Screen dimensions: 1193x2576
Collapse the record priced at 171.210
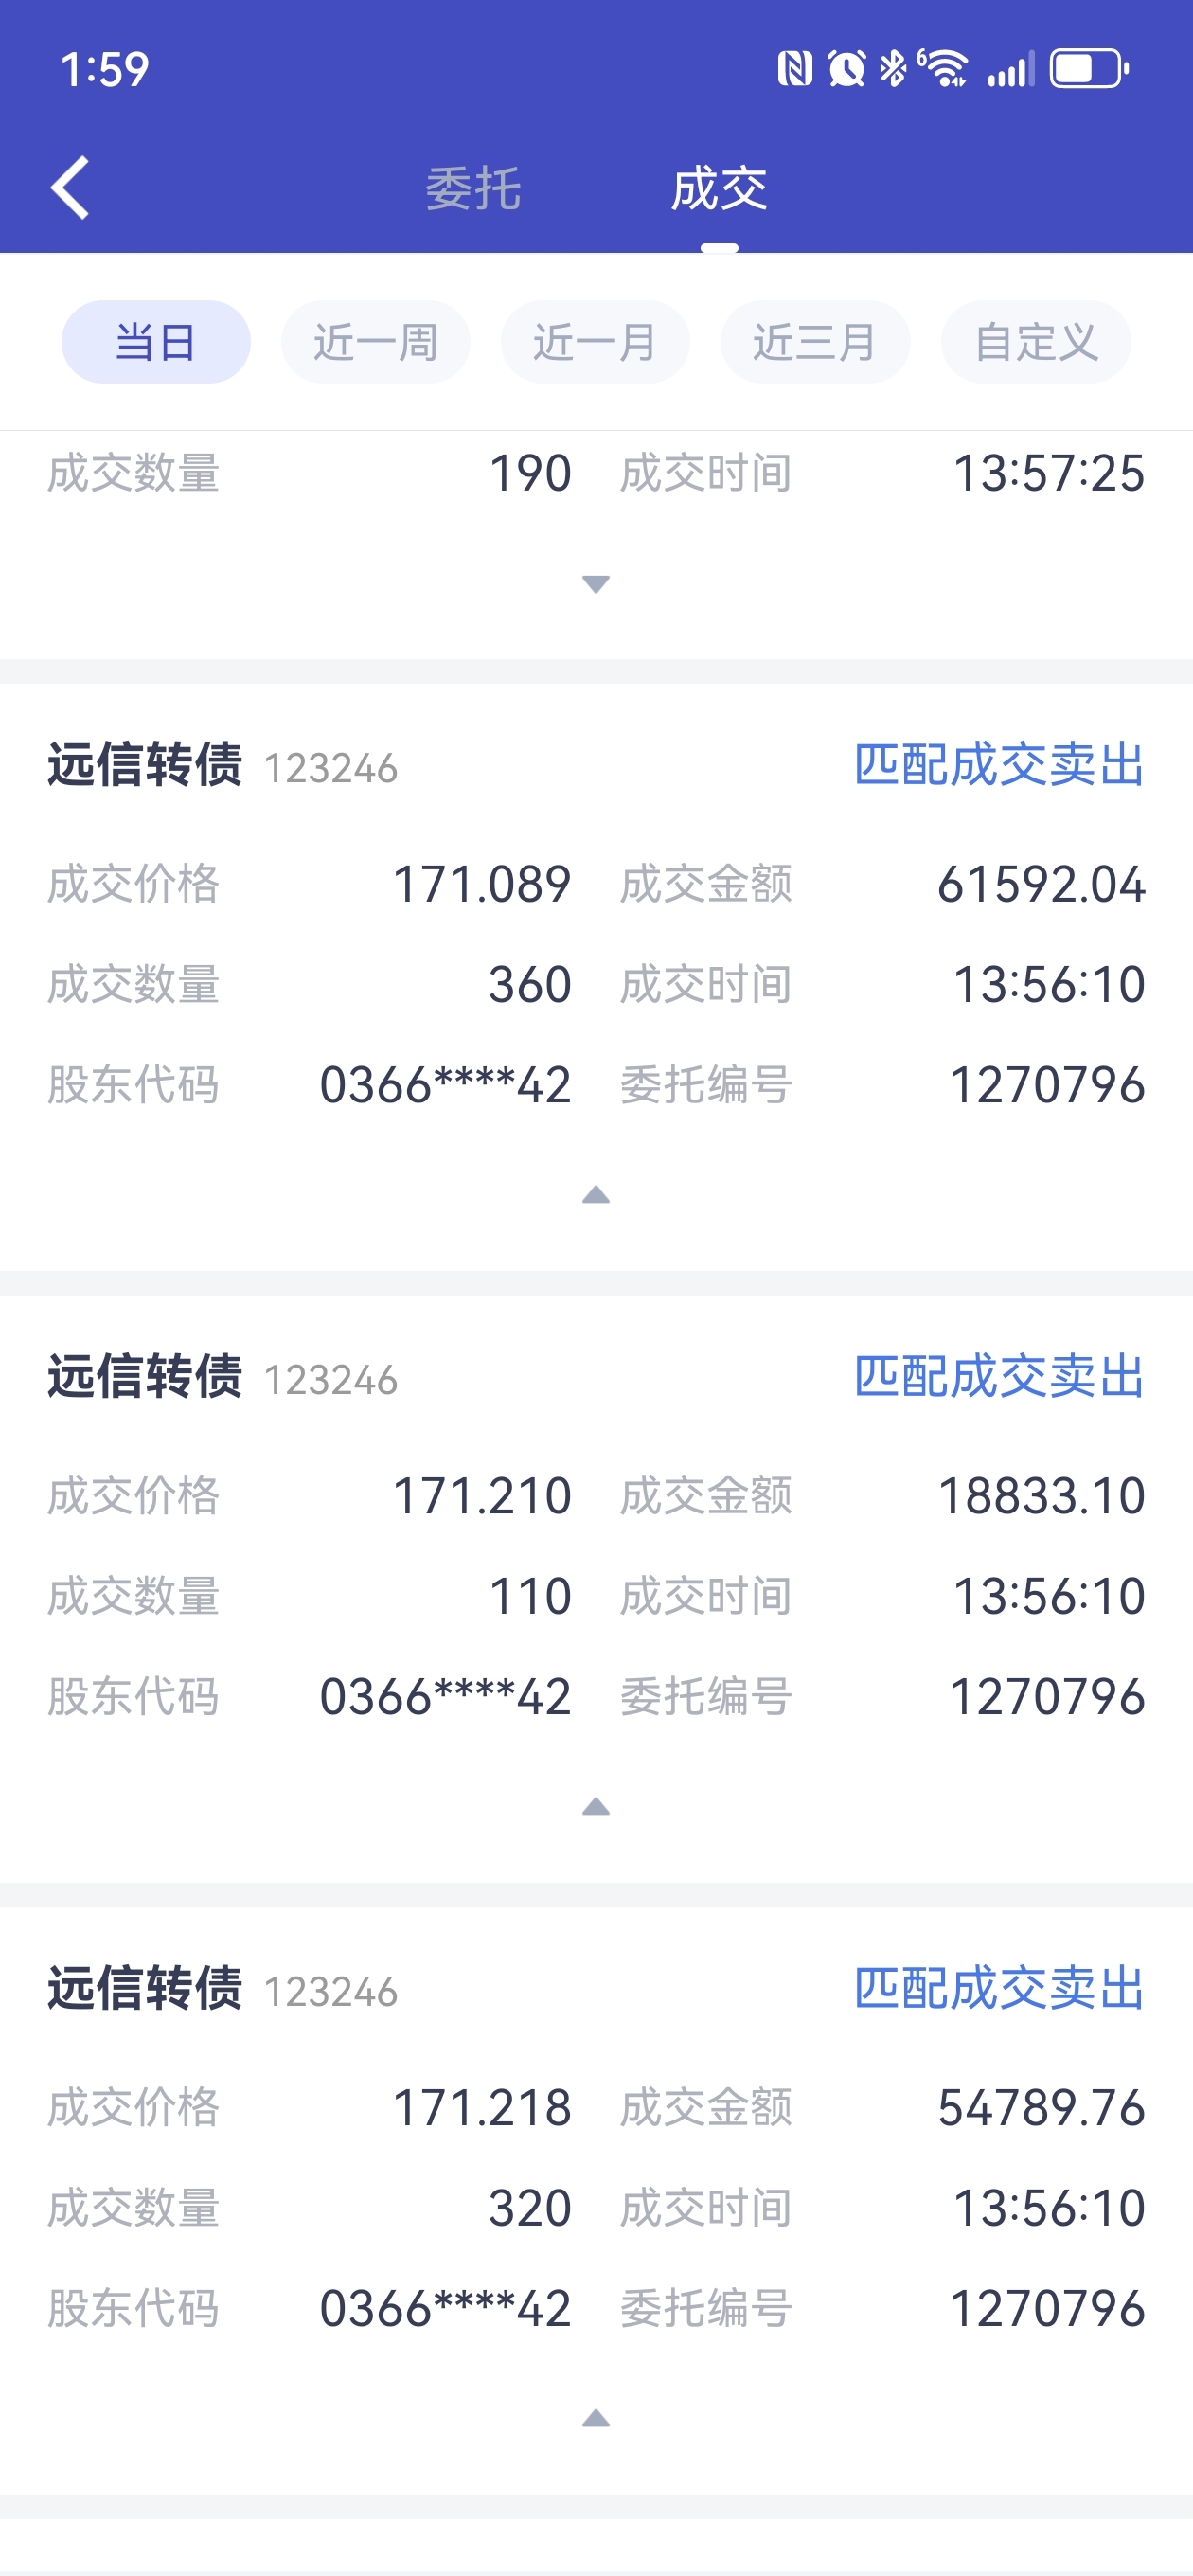(596, 1806)
